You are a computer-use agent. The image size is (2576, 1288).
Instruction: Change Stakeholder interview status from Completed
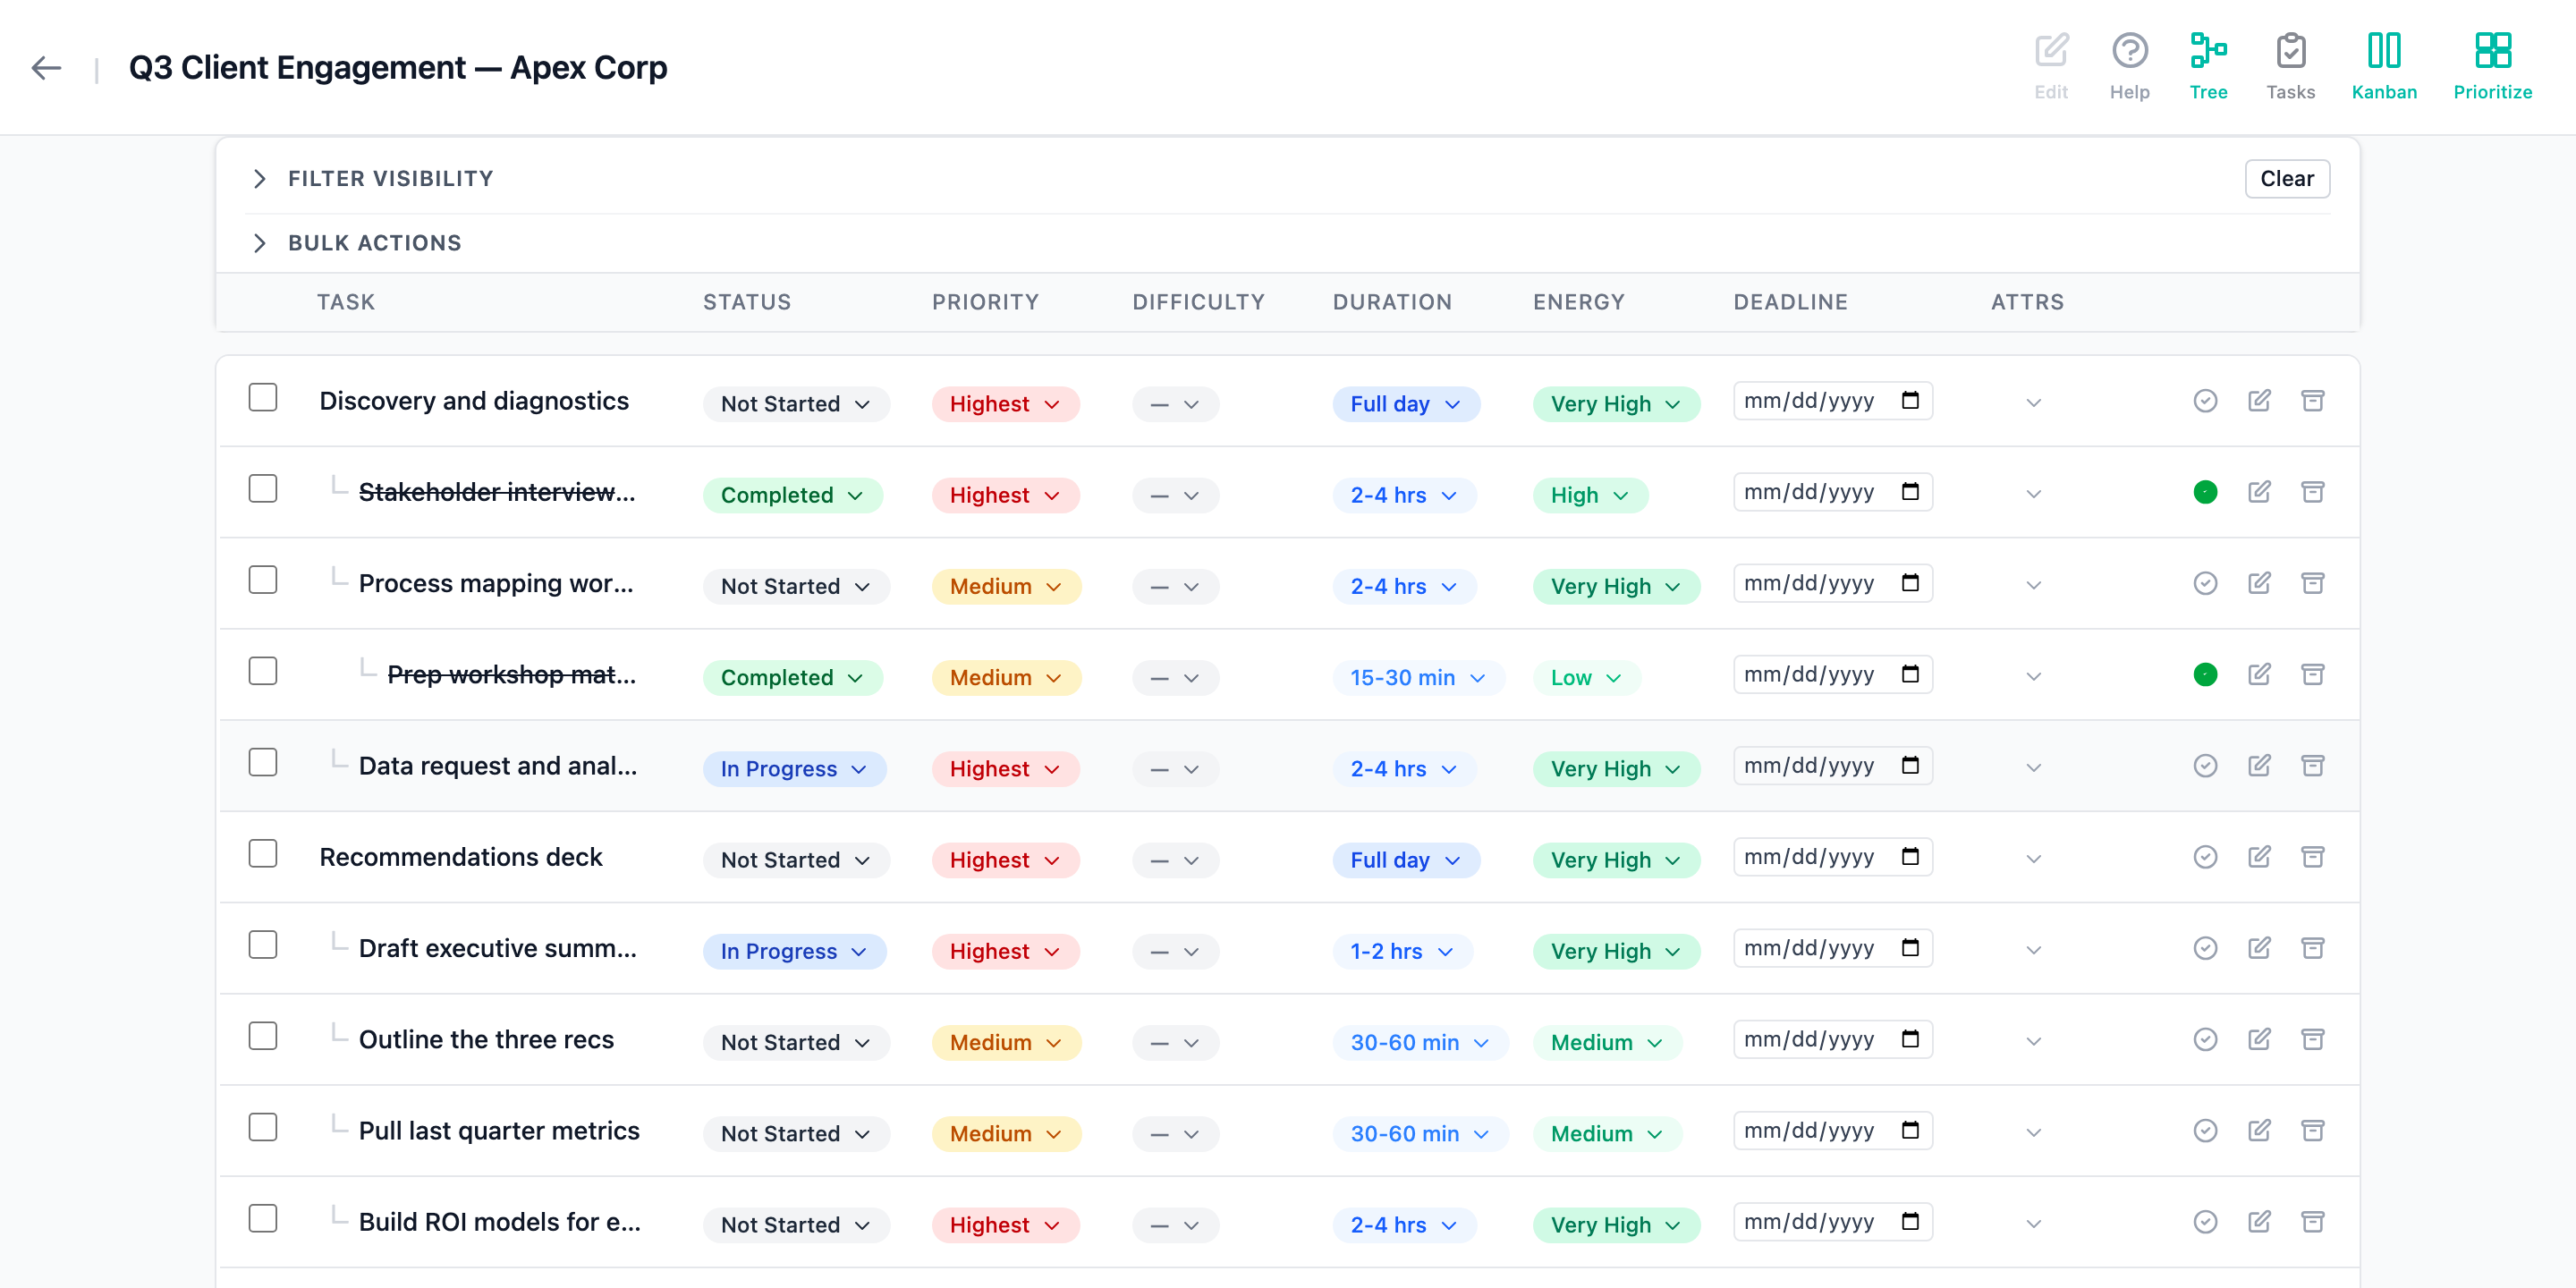[x=792, y=495]
